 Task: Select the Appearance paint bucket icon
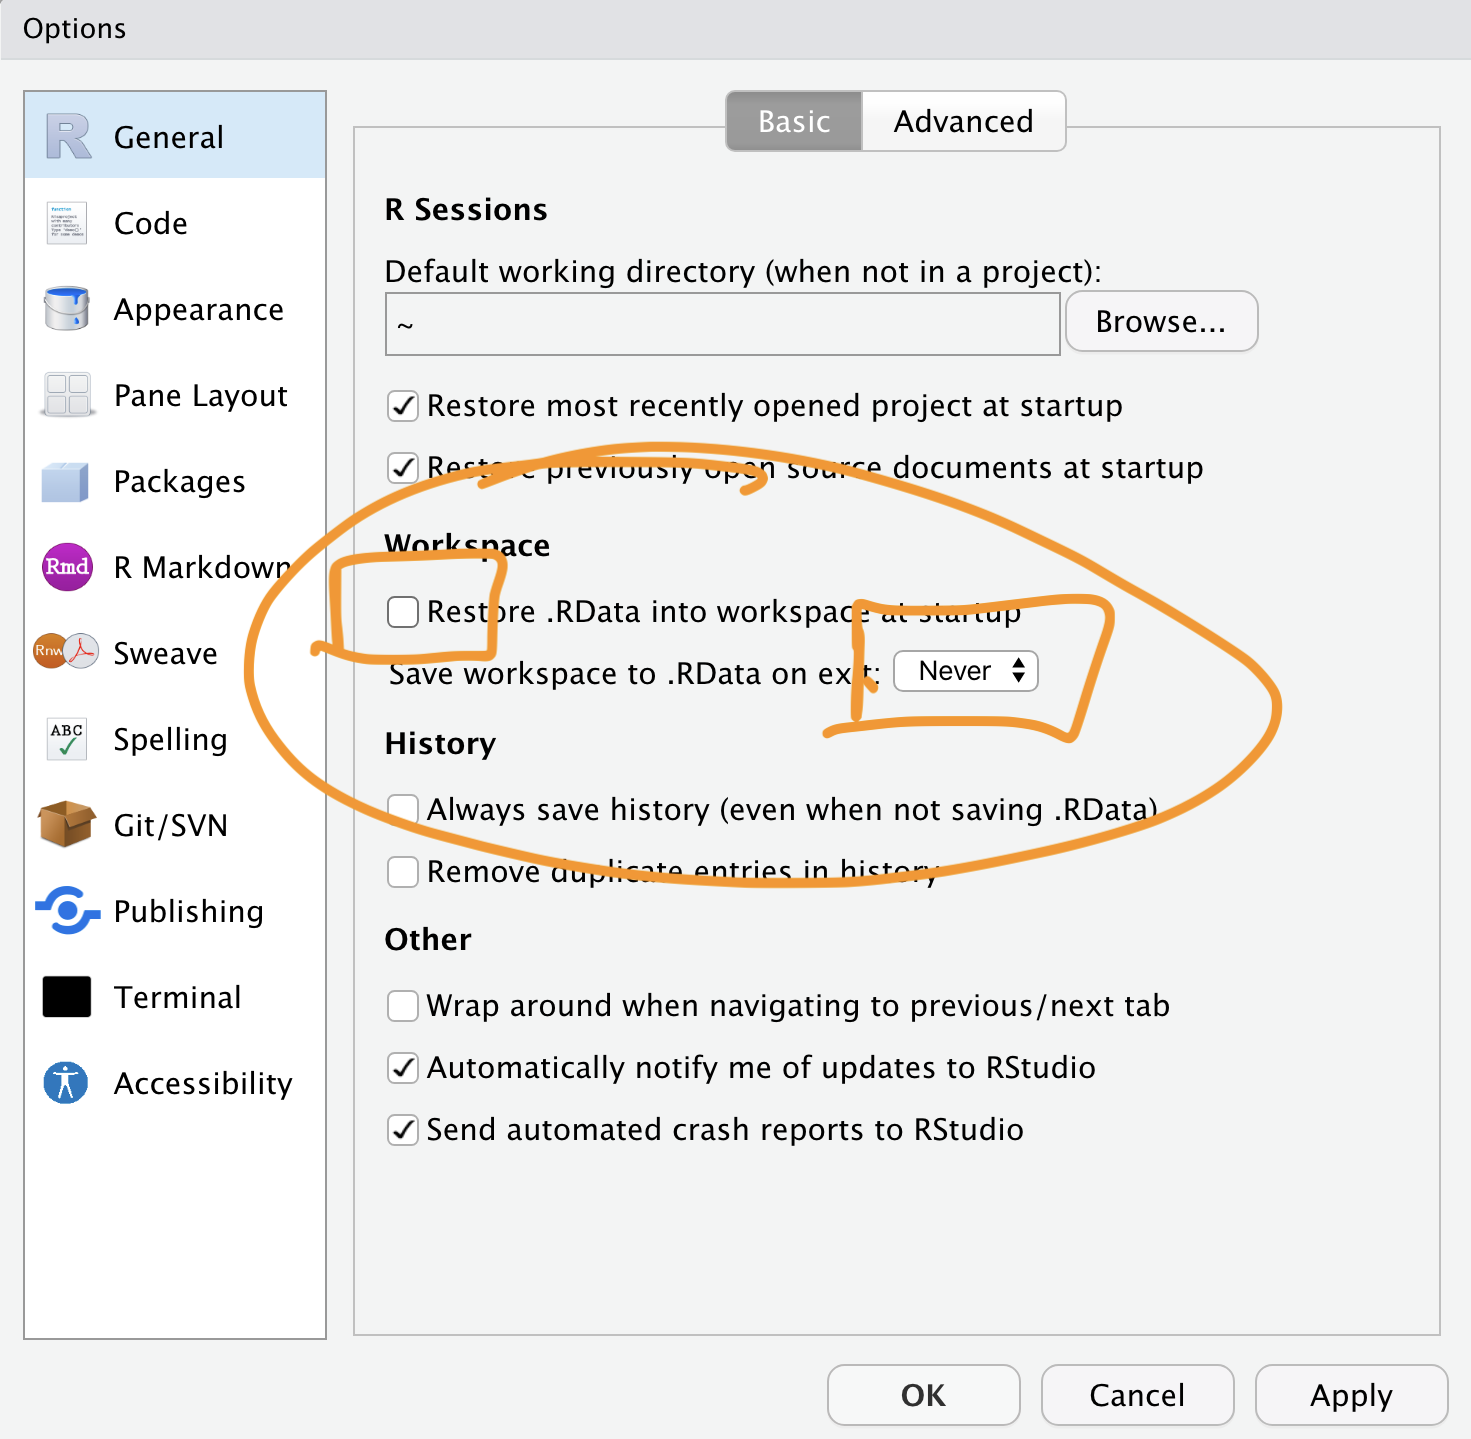(x=66, y=309)
